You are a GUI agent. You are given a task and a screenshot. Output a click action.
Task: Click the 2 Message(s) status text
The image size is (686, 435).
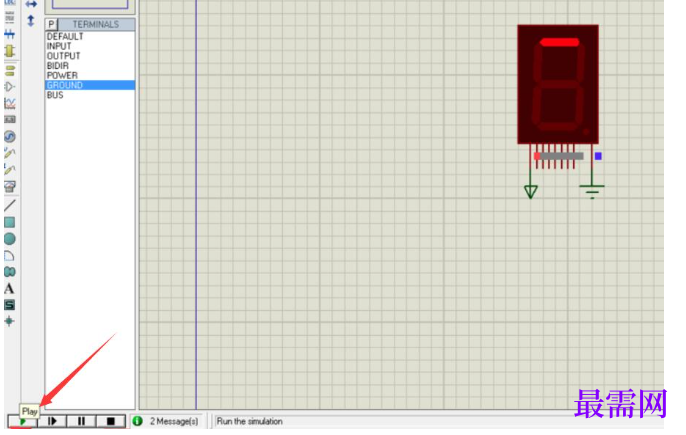tap(174, 421)
